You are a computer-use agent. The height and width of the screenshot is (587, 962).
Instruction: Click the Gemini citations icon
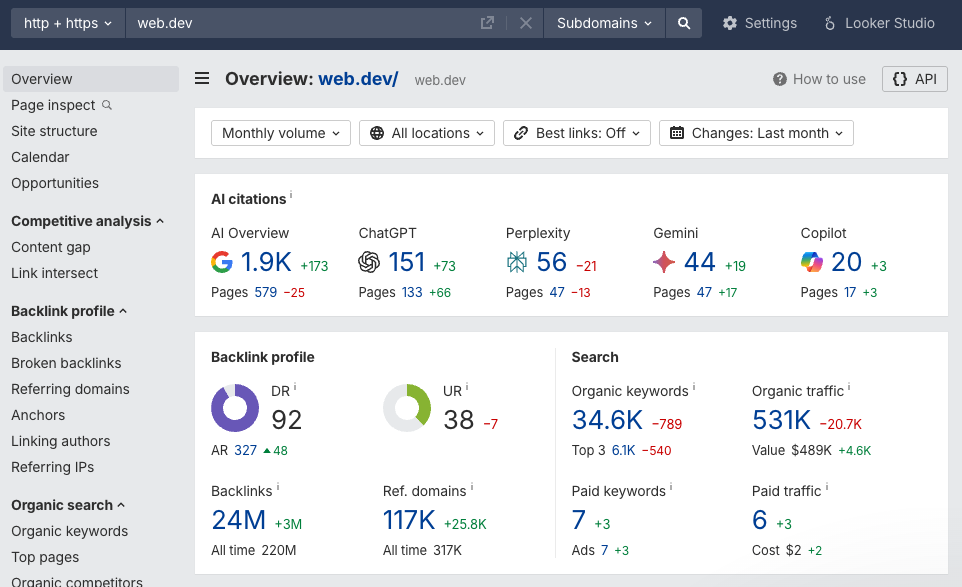click(x=663, y=262)
